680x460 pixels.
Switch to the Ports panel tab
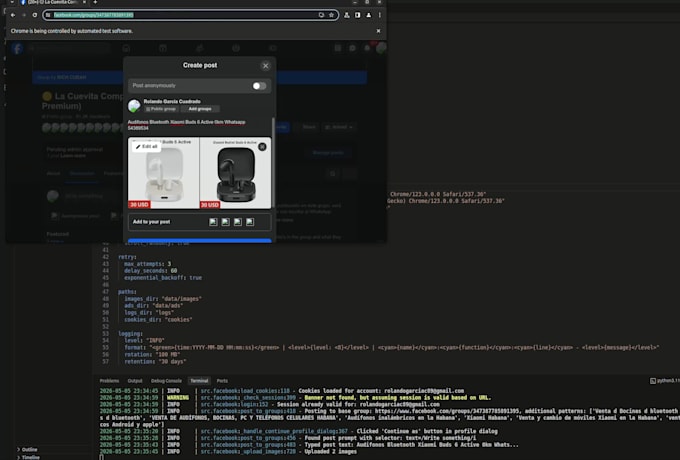pyautogui.click(x=222, y=381)
